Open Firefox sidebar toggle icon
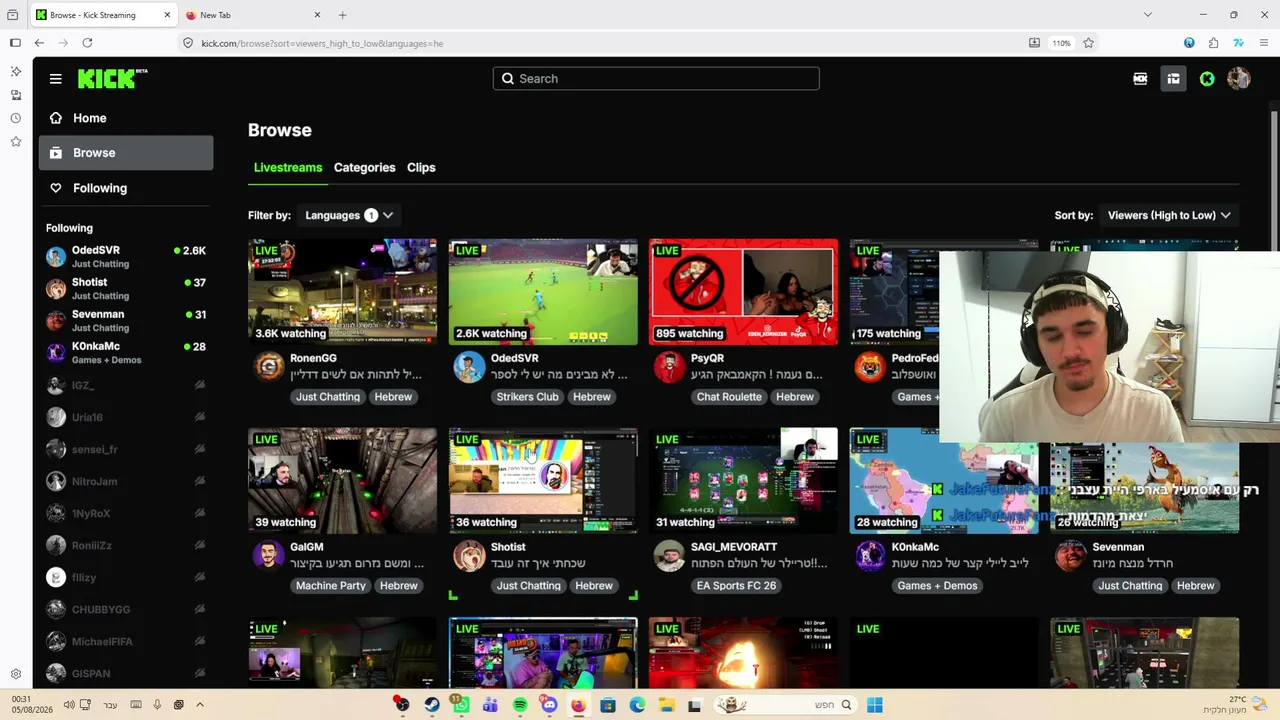This screenshot has width=1280, height=720. pyautogui.click(x=15, y=43)
